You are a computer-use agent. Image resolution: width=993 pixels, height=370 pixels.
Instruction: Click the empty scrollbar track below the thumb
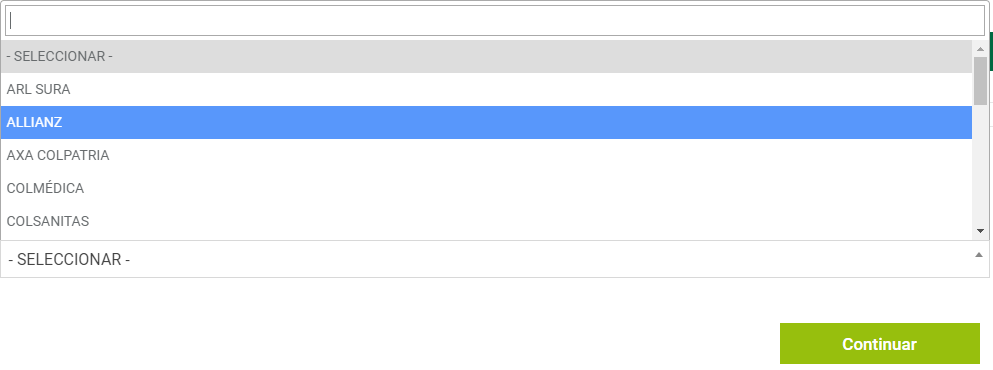980,164
